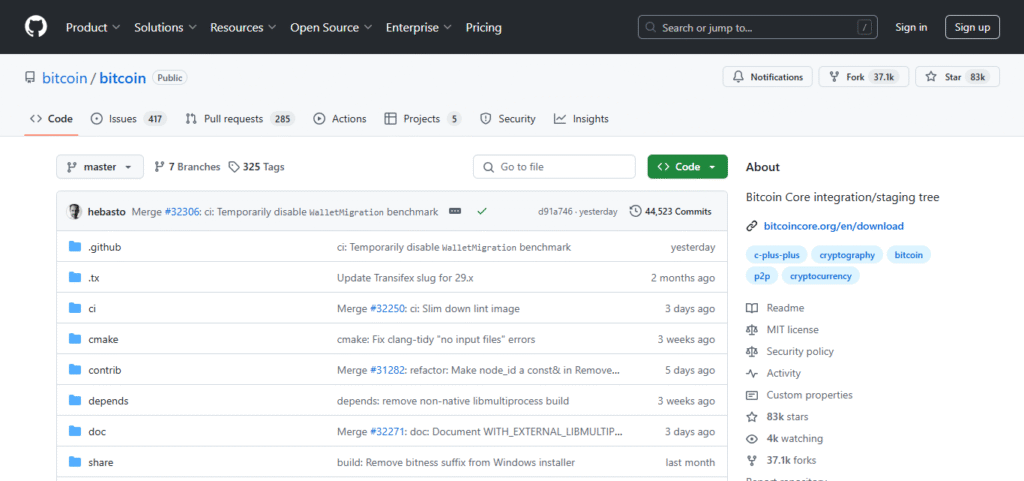
Task: Open the ci folder
Action: [x=92, y=308]
